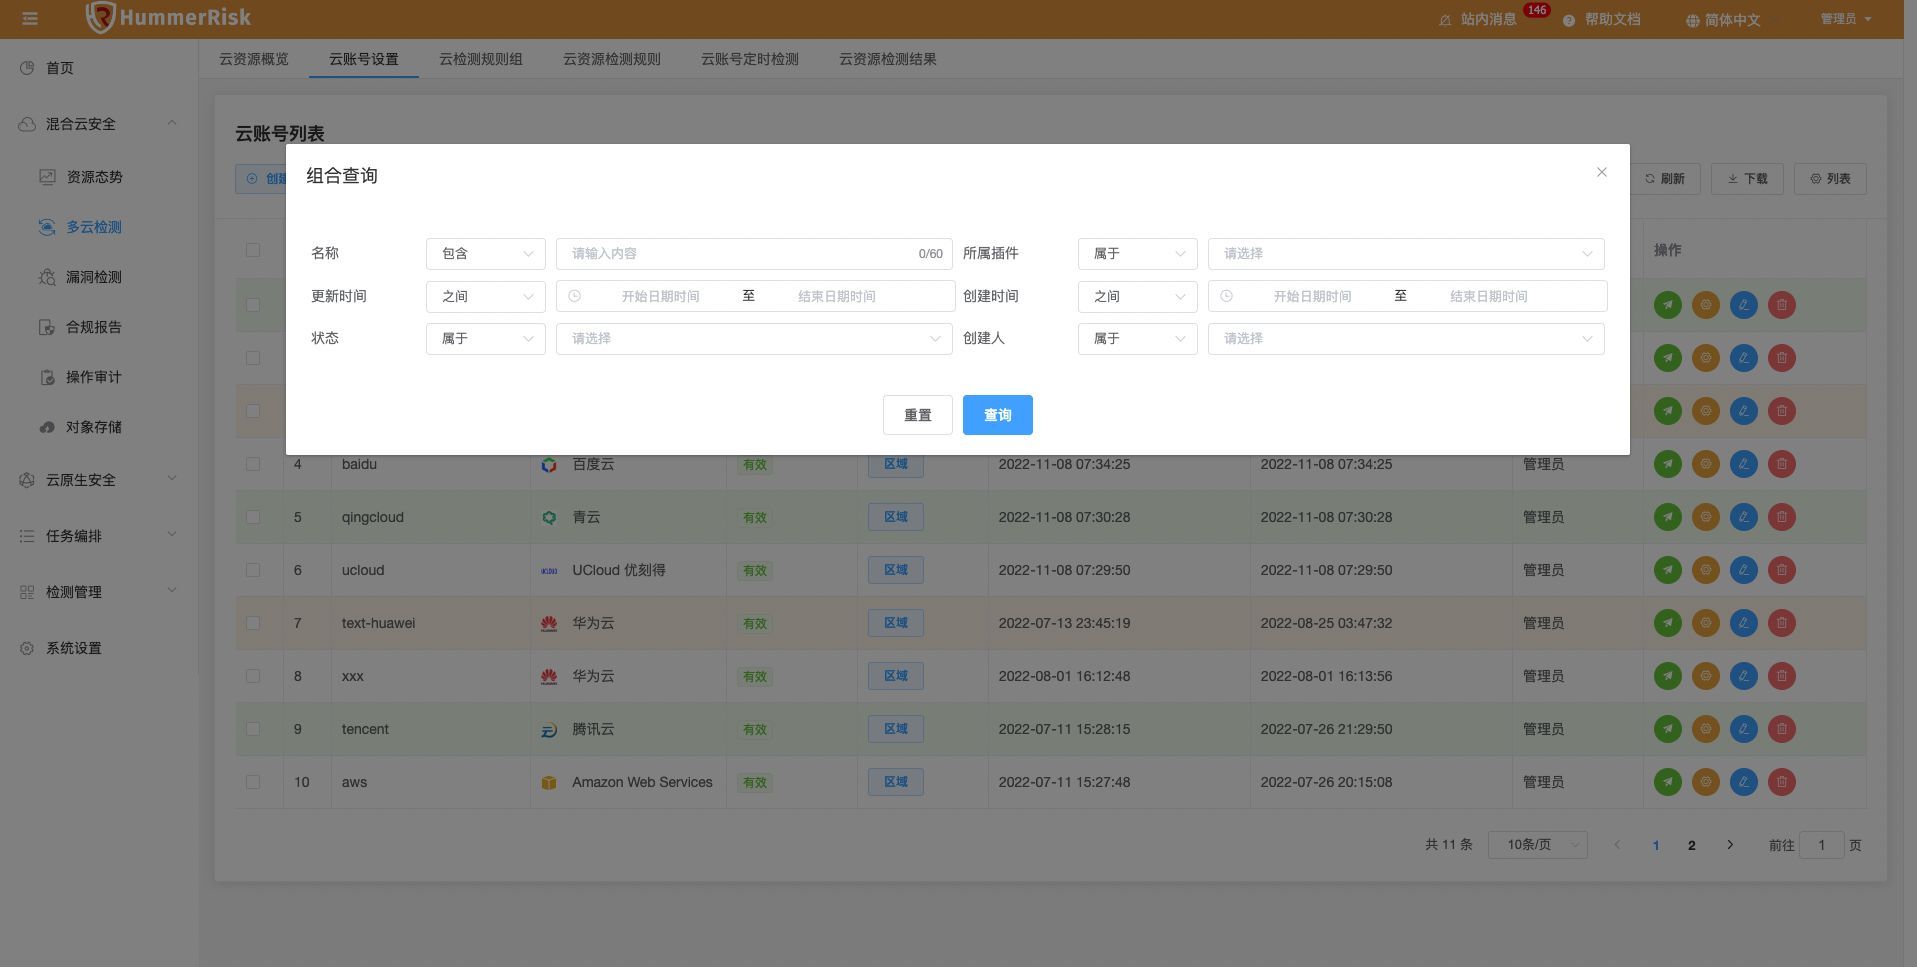This screenshot has height=967, width=1917.
Task: Click the 下载 button
Action: pos(1748,179)
